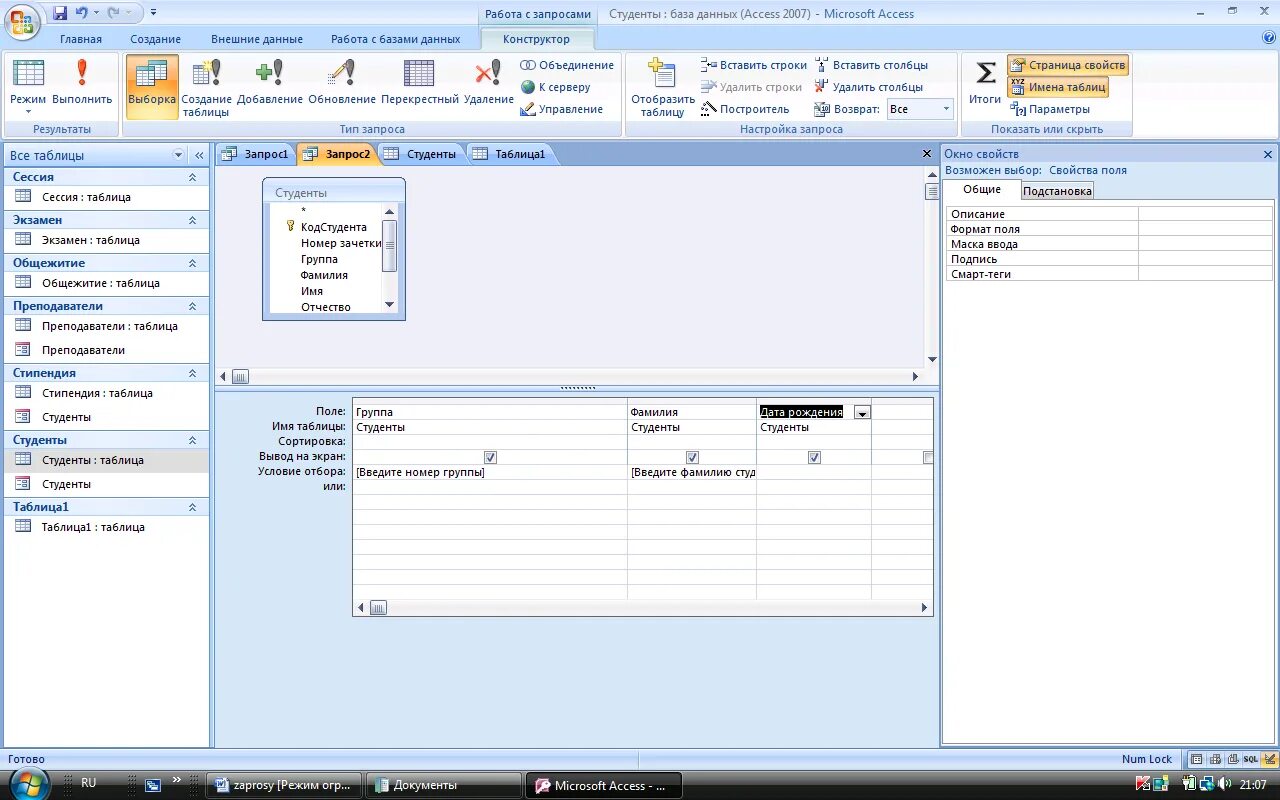This screenshot has height=800, width=1280.
Task: Select Фамилия in Студенты field list
Action: click(324, 275)
